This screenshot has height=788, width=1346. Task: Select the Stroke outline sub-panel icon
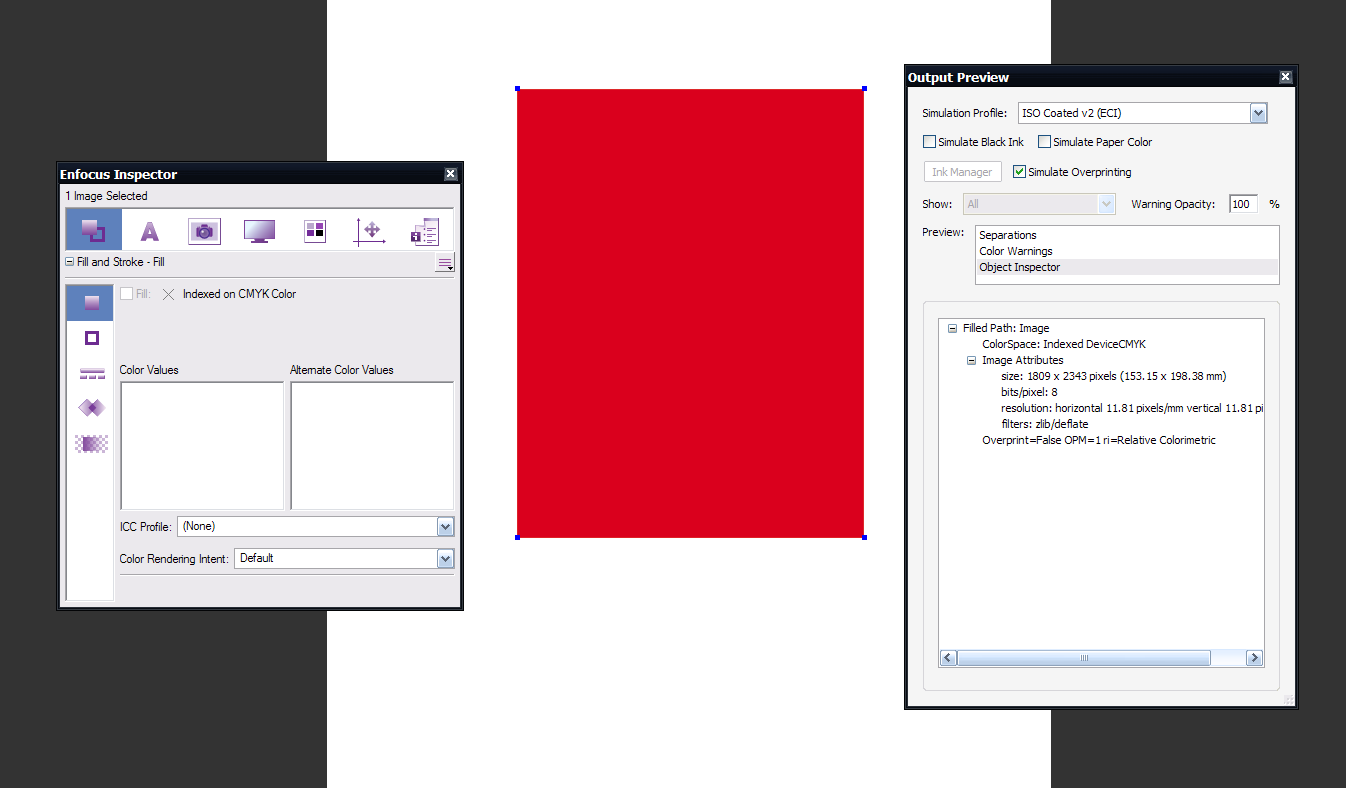tap(92, 338)
